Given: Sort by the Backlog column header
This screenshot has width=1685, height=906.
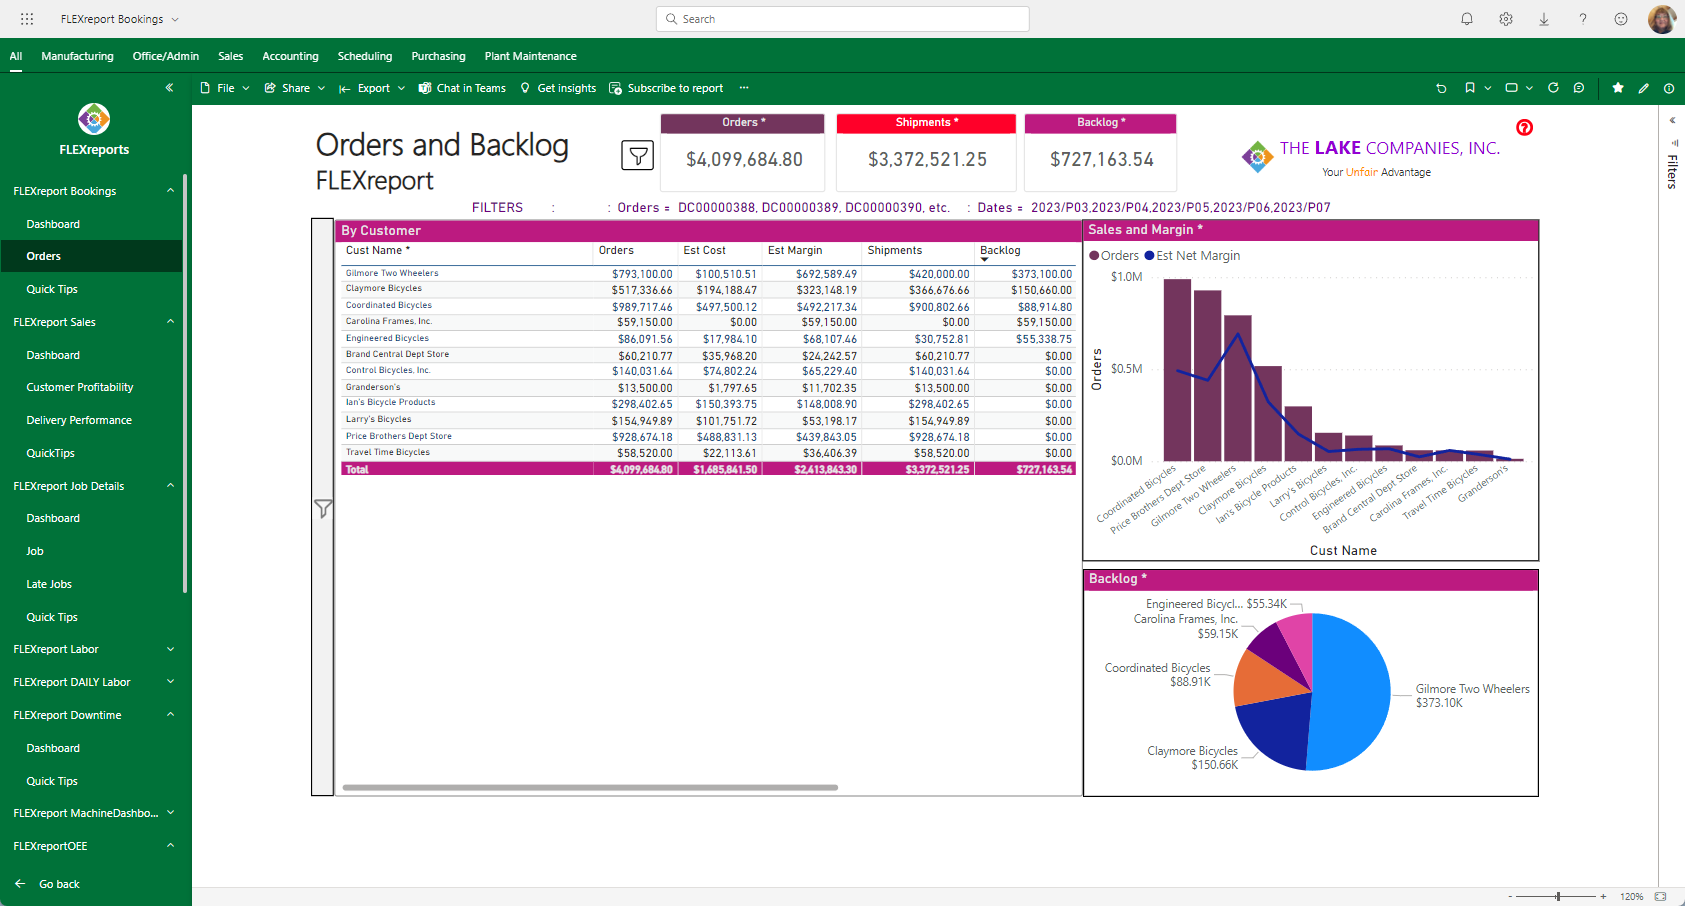Looking at the screenshot, I should 1000,250.
